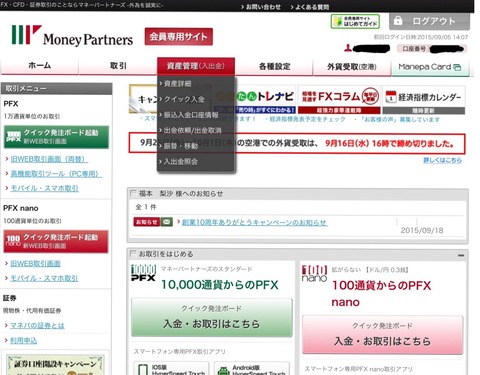
Task: Open the マネパの証券とは link
Action: (37, 326)
